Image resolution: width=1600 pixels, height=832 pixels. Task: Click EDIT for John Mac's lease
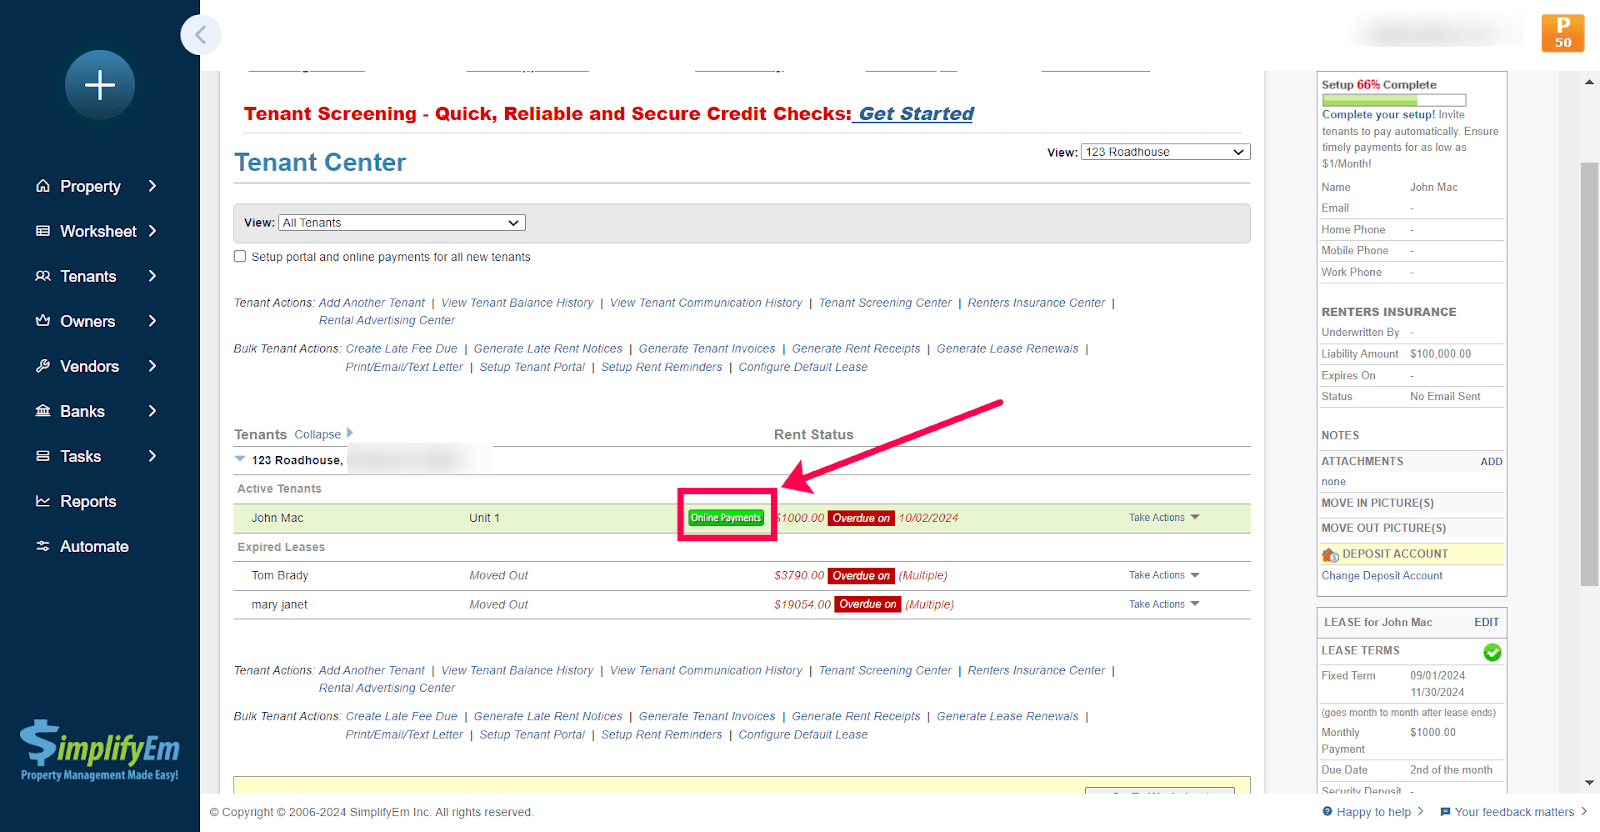(1486, 622)
